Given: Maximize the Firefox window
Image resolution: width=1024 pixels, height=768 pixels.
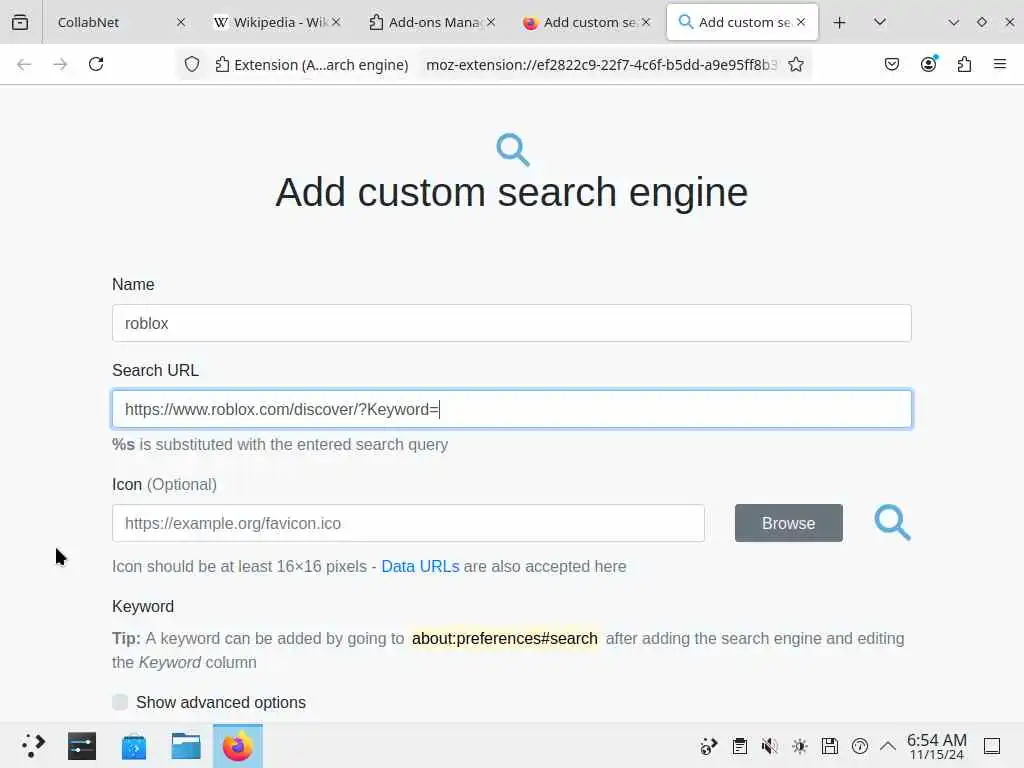Looking at the screenshot, I should point(982,22).
